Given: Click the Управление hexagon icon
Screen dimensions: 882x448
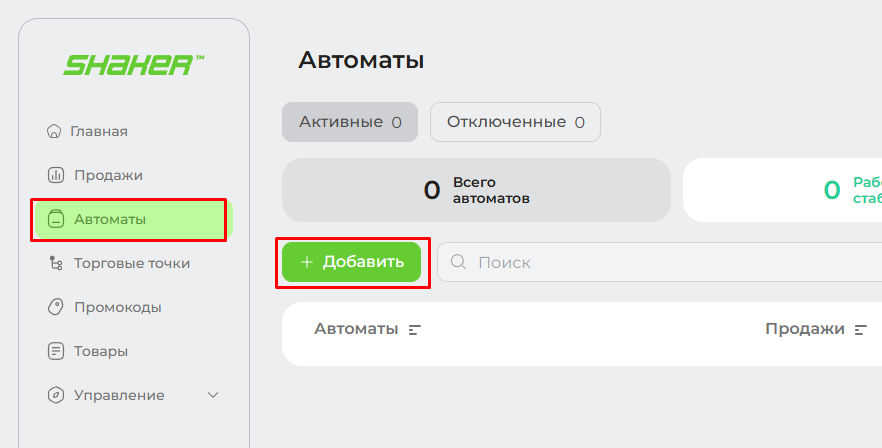Looking at the screenshot, I should click(x=55, y=395).
